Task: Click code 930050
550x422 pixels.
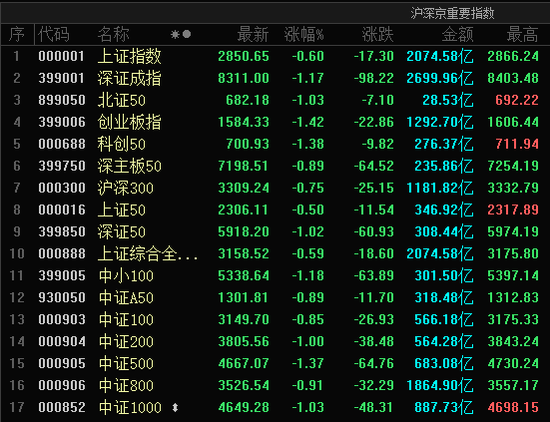Action: 62,297
